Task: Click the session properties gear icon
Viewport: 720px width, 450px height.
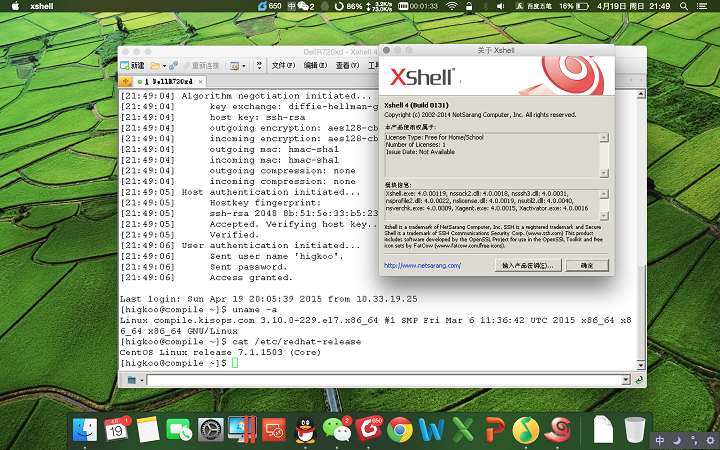Action: [235, 66]
